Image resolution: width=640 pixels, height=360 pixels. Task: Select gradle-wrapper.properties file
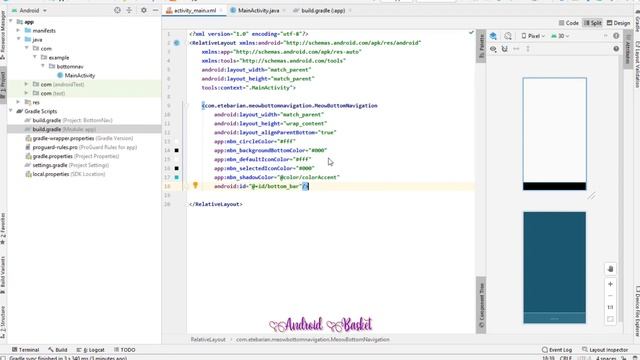pyautogui.click(x=79, y=138)
